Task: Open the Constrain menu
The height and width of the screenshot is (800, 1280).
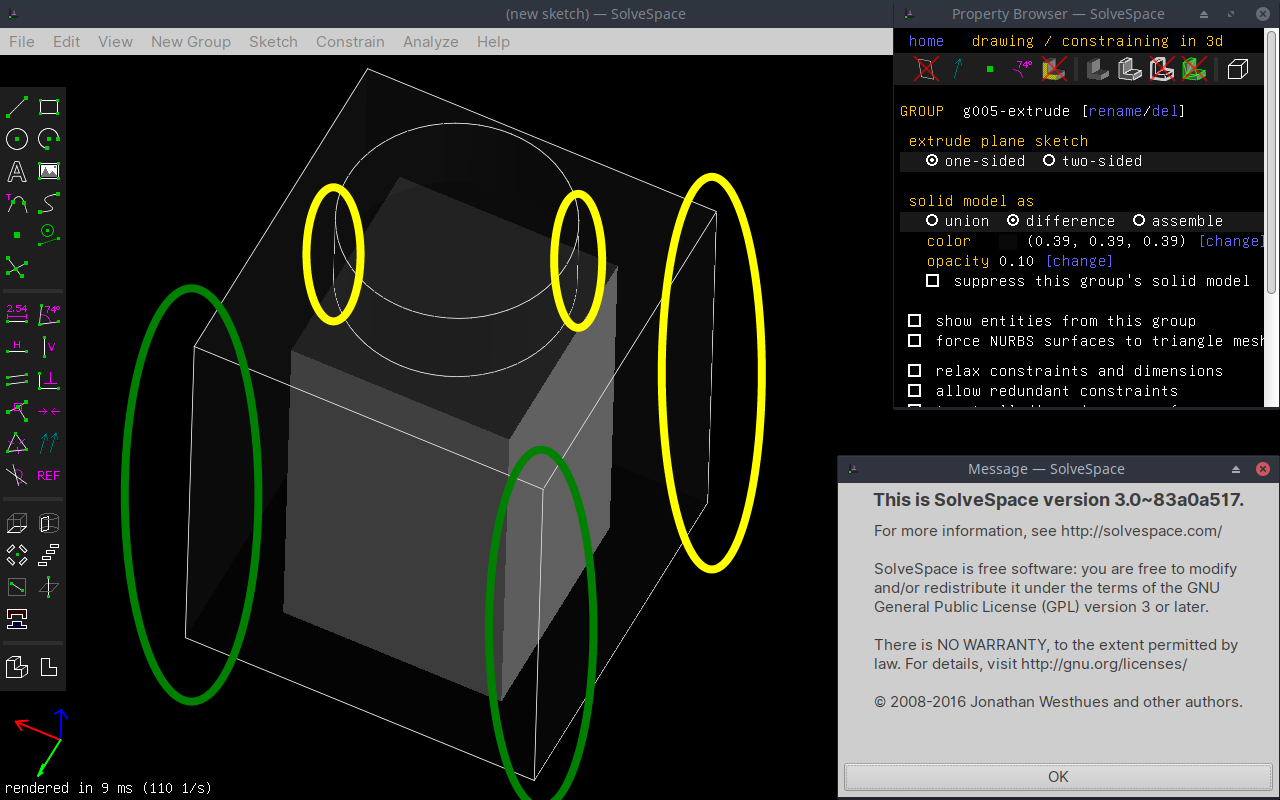Action: coord(350,42)
